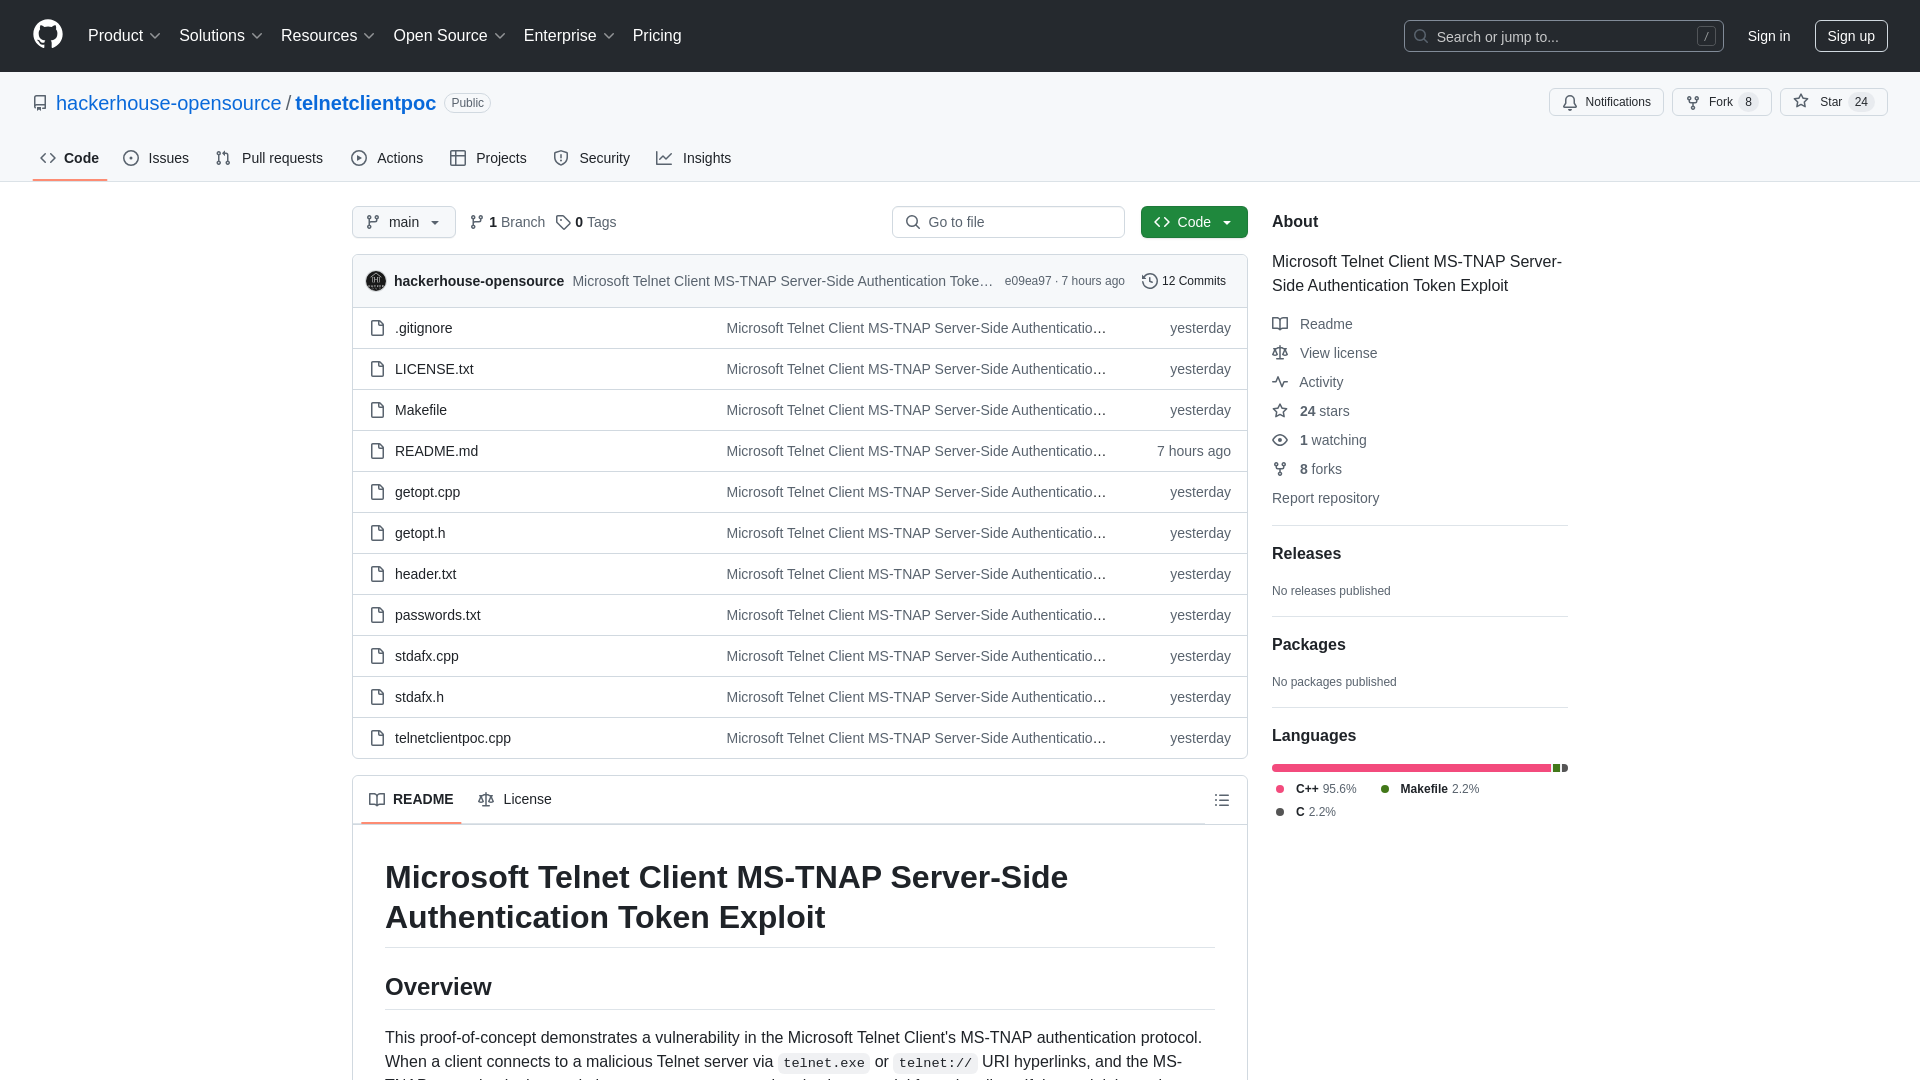This screenshot has height=1080, width=1920.
Task: Click the Makefile 2.2% language link
Action: click(1430, 789)
